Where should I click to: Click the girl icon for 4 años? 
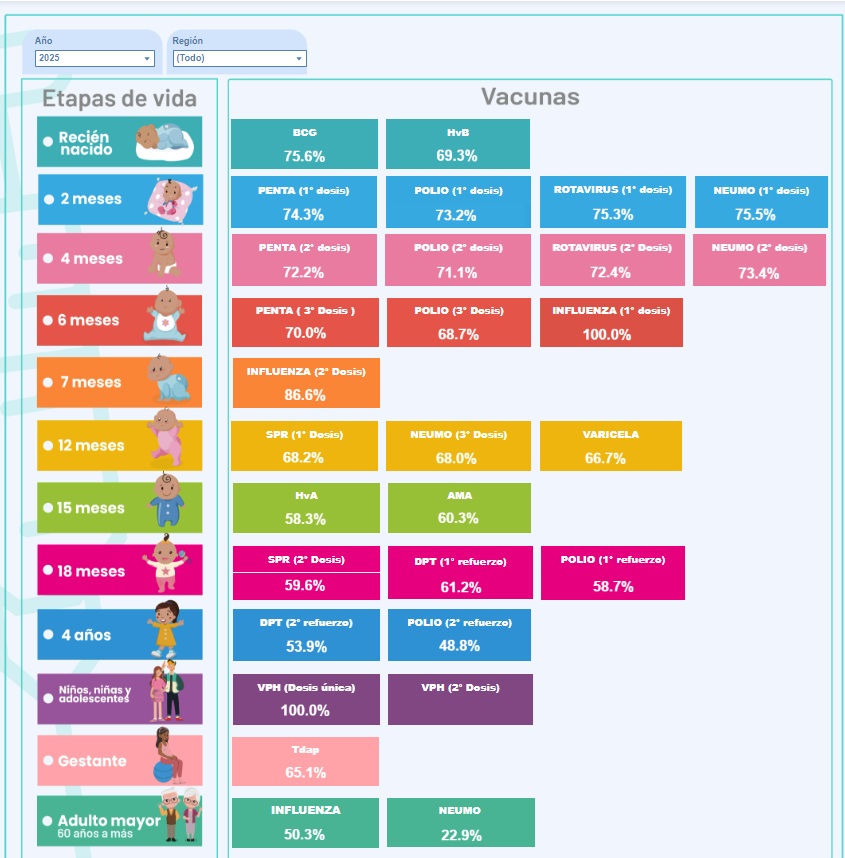click(165, 629)
